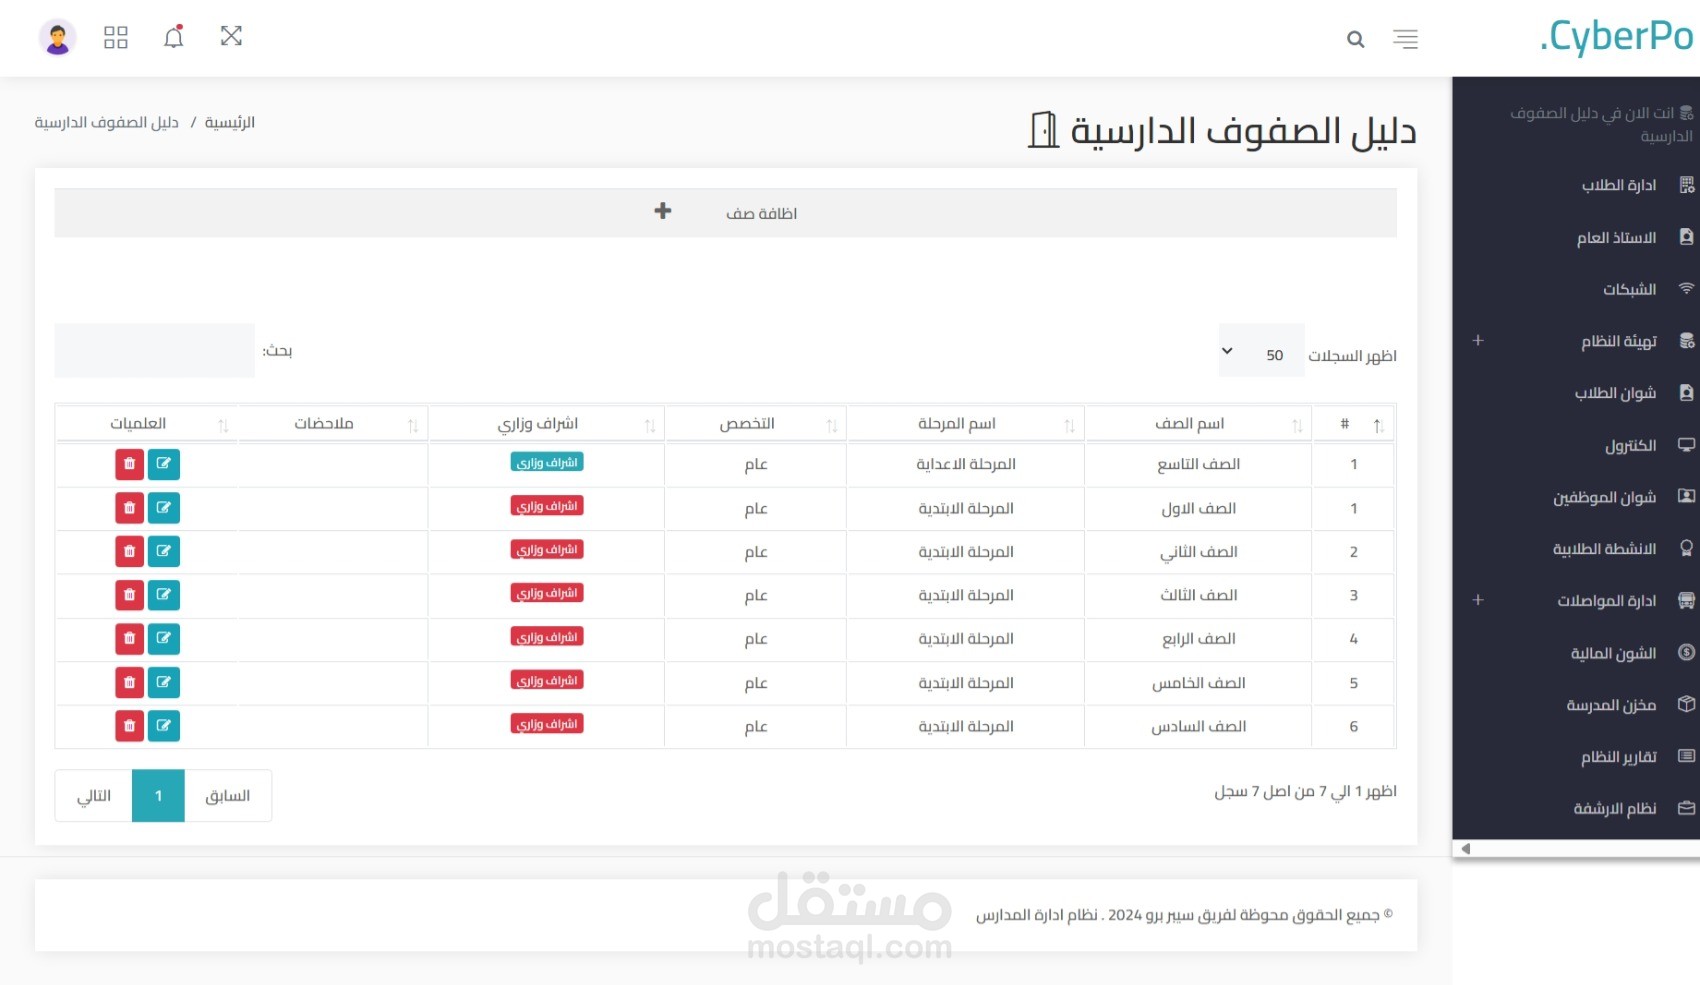Image resolution: width=1700 pixels, height=985 pixels.
Task: Edit the الصف الثالث row
Action: (x=164, y=595)
